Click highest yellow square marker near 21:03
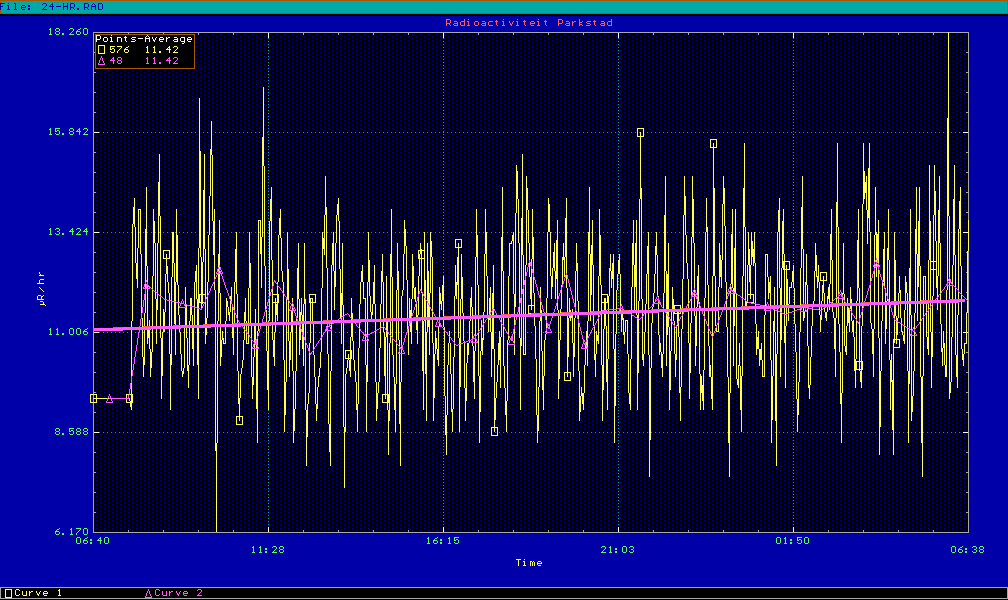1008x600 pixels. pyautogui.click(x=640, y=132)
